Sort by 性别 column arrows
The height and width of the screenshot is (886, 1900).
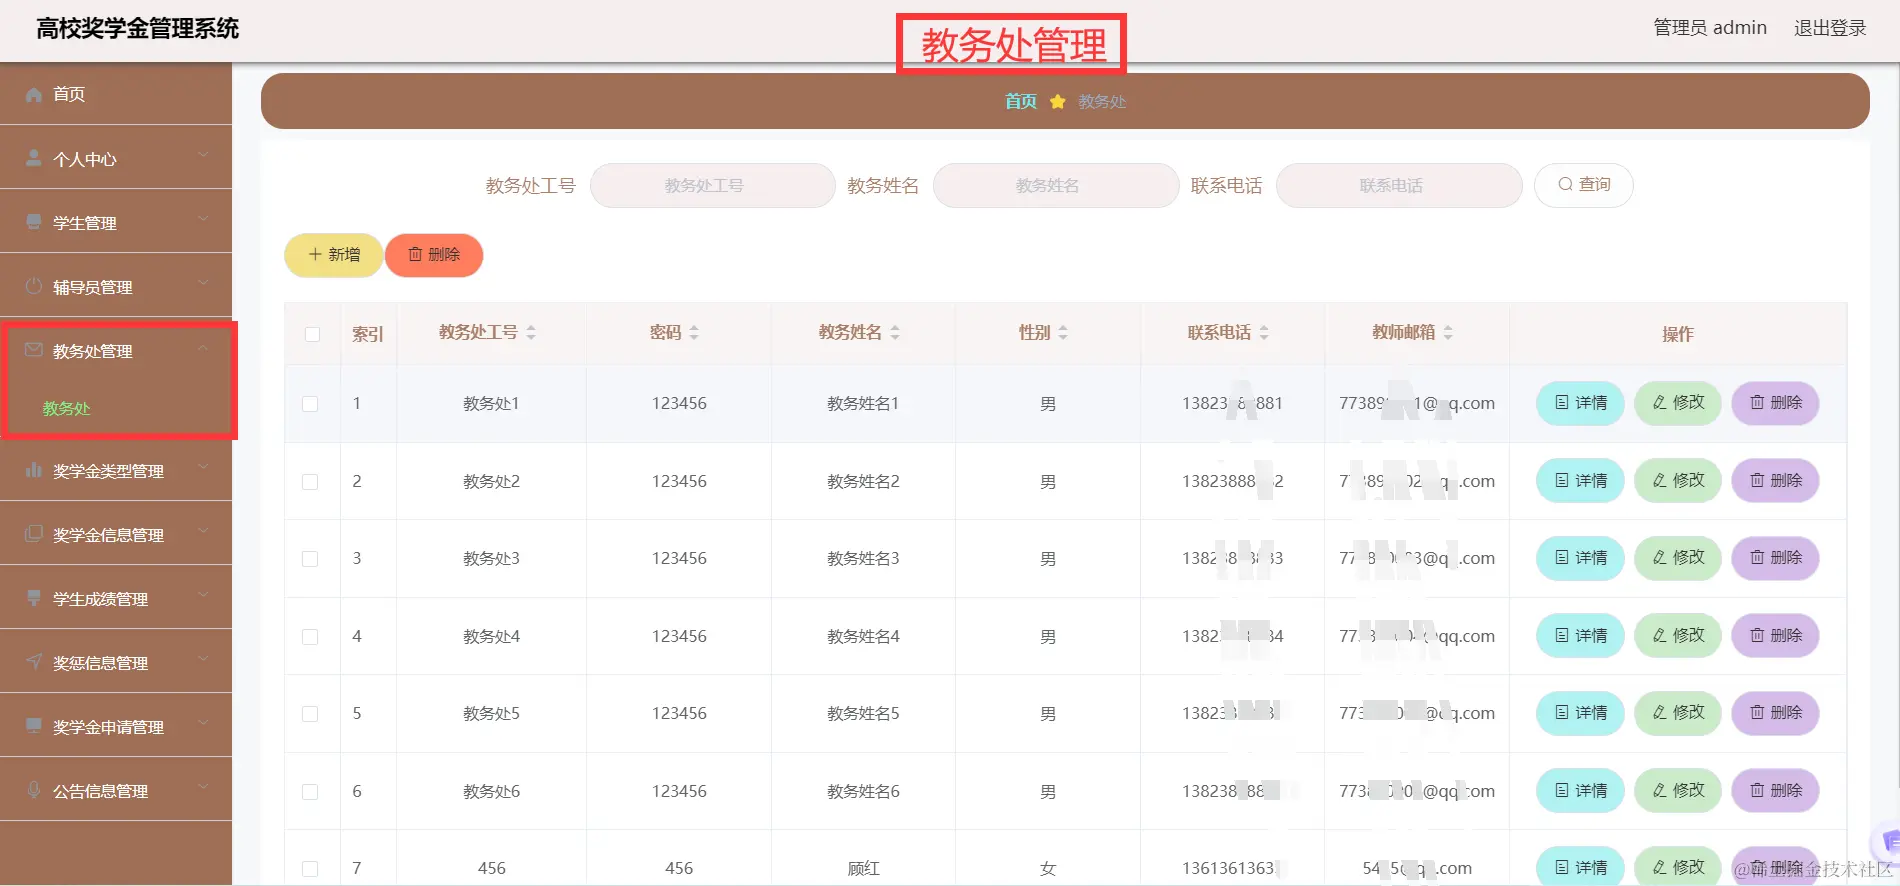point(1063,332)
